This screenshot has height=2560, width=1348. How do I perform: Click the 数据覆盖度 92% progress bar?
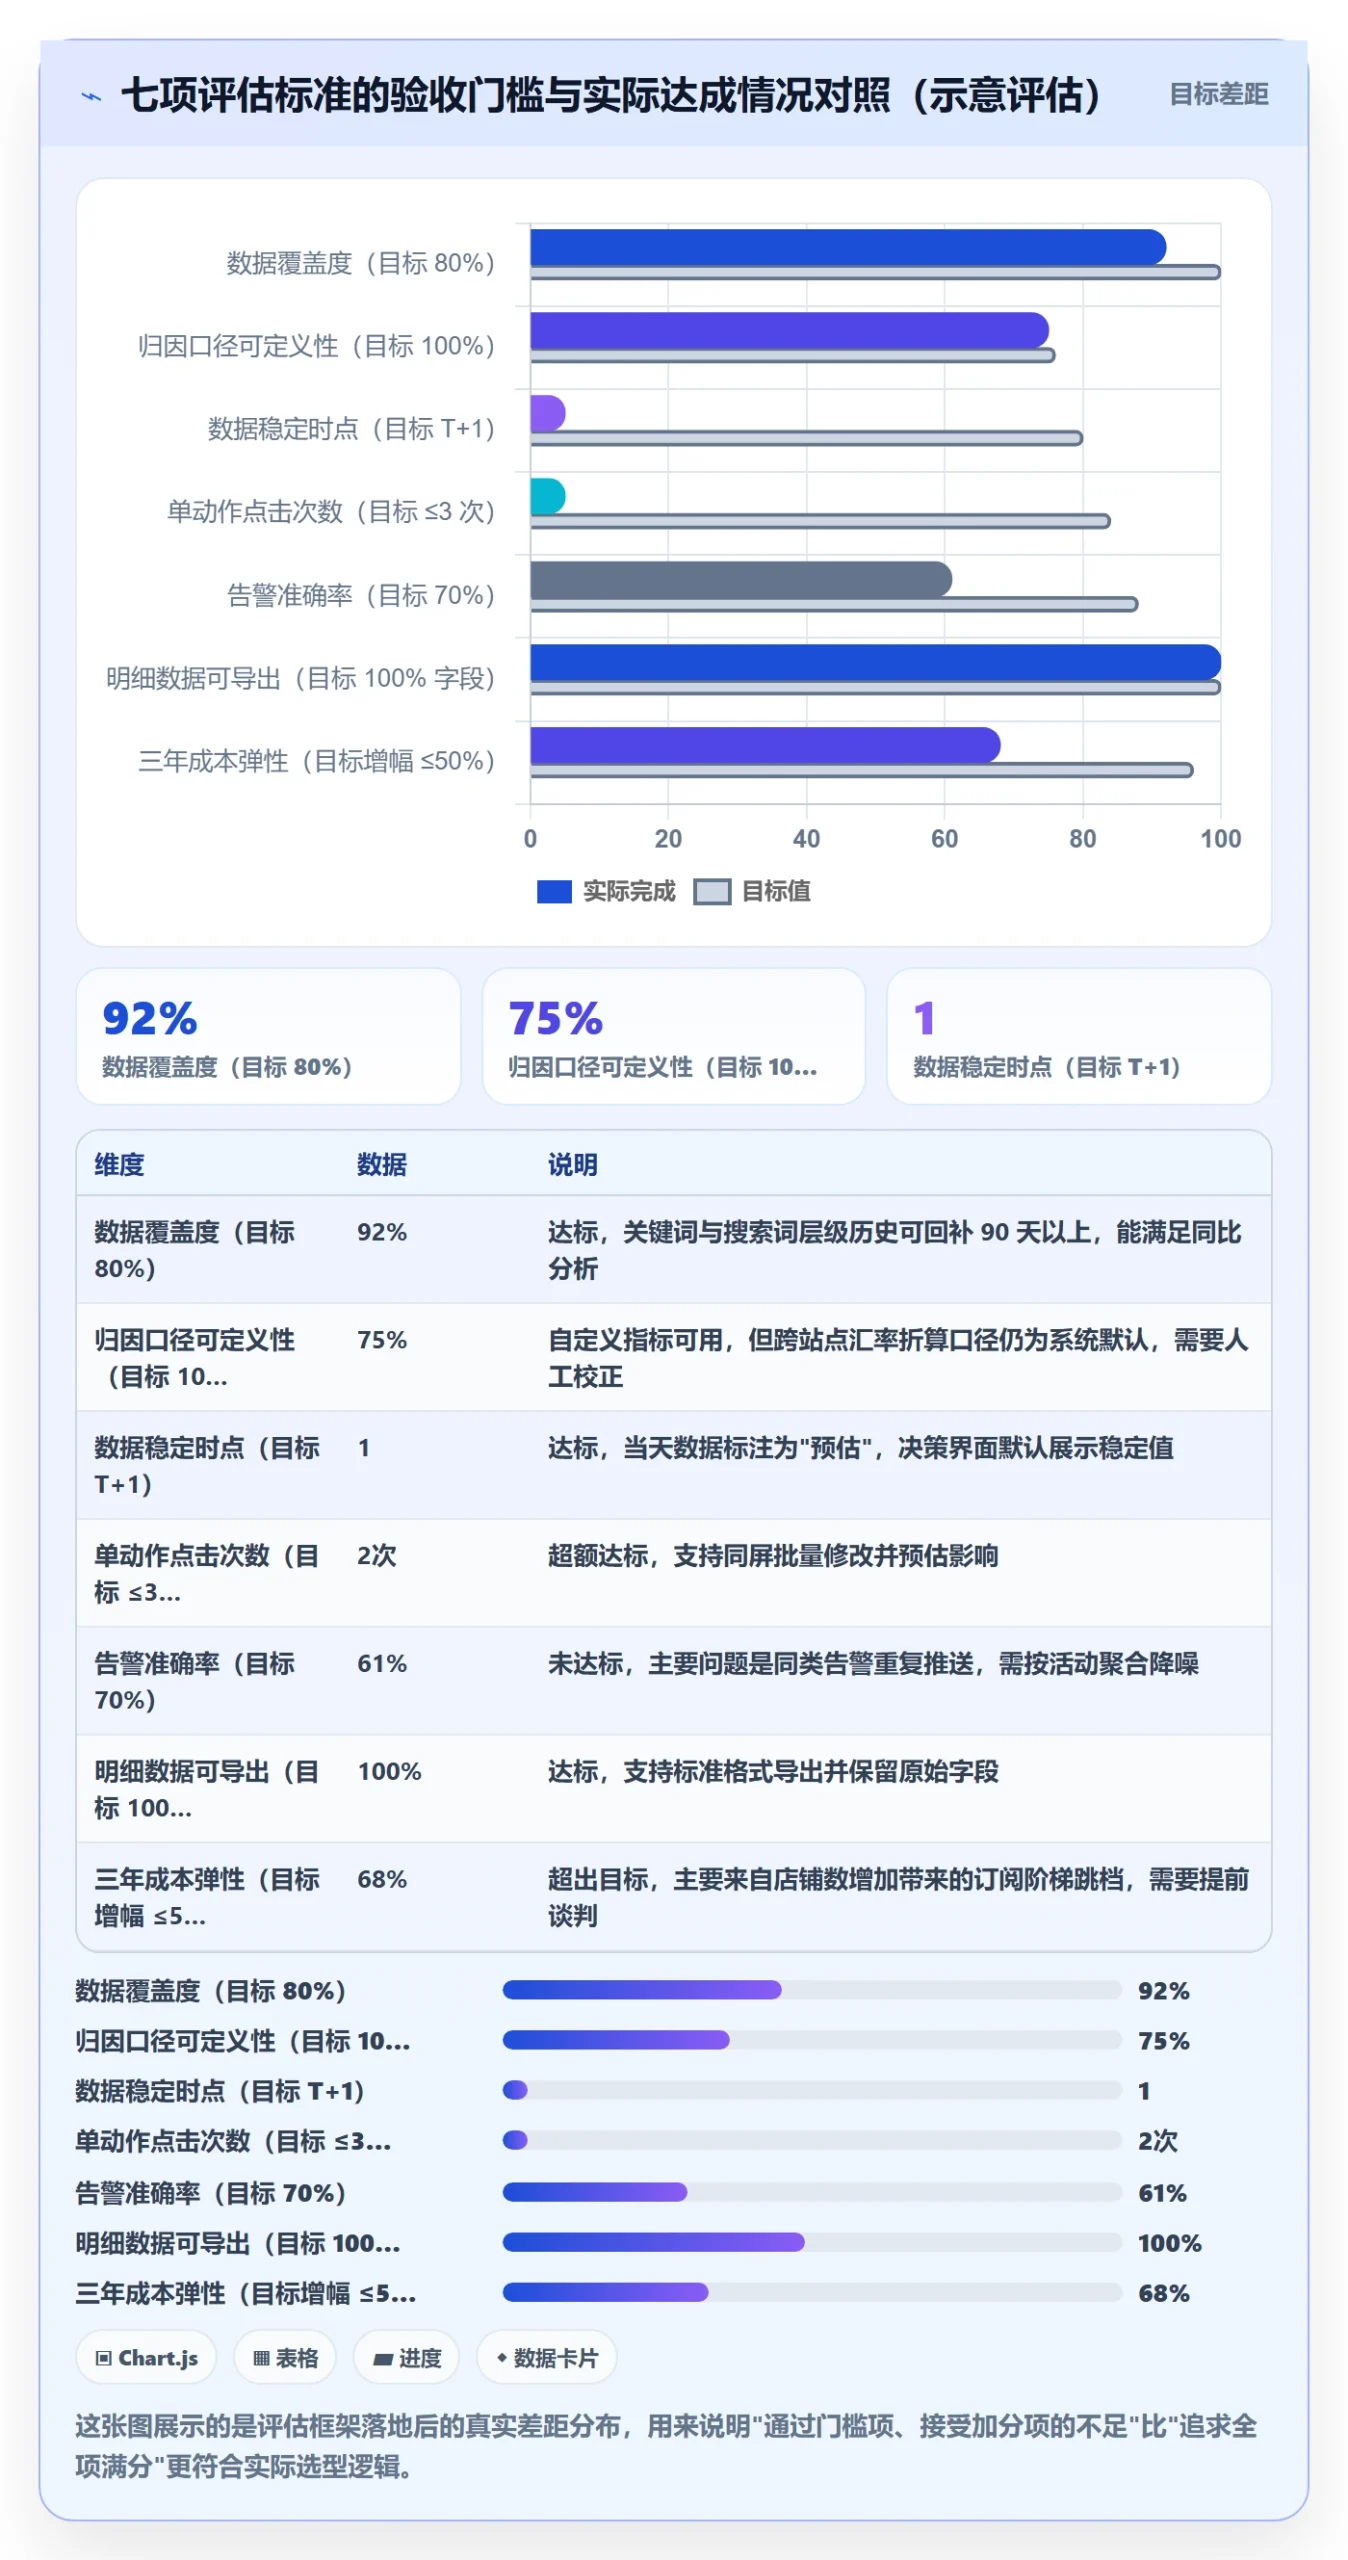click(x=811, y=1990)
